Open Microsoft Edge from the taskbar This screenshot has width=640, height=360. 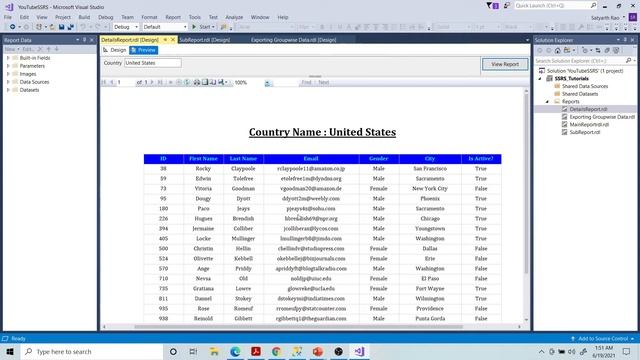point(235,351)
